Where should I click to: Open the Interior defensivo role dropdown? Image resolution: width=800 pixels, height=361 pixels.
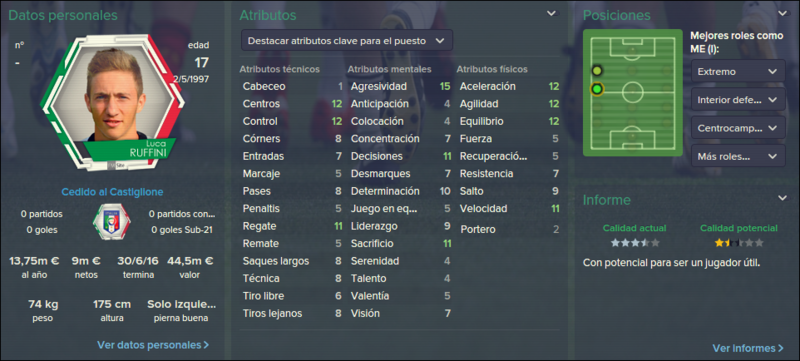(x=738, y=100)
